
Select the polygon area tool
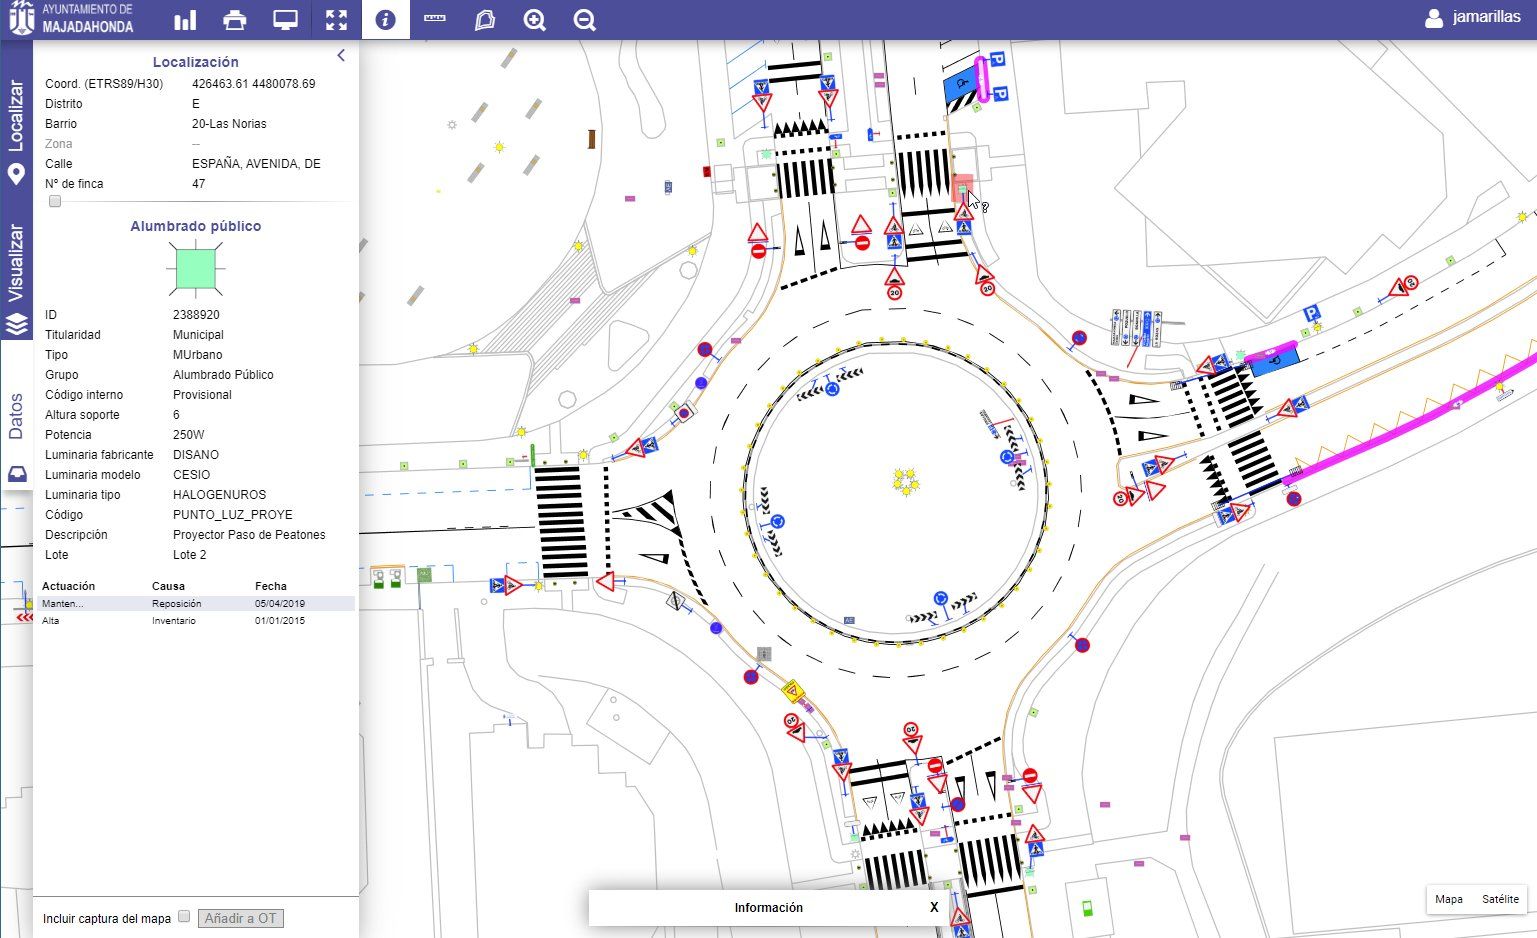485,20
